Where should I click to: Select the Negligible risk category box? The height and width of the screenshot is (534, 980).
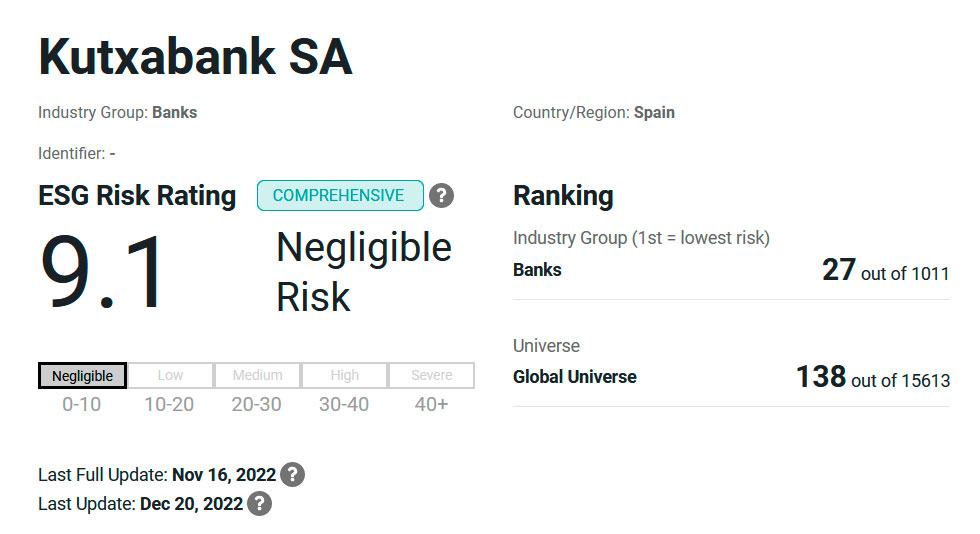tap(82, 375)
